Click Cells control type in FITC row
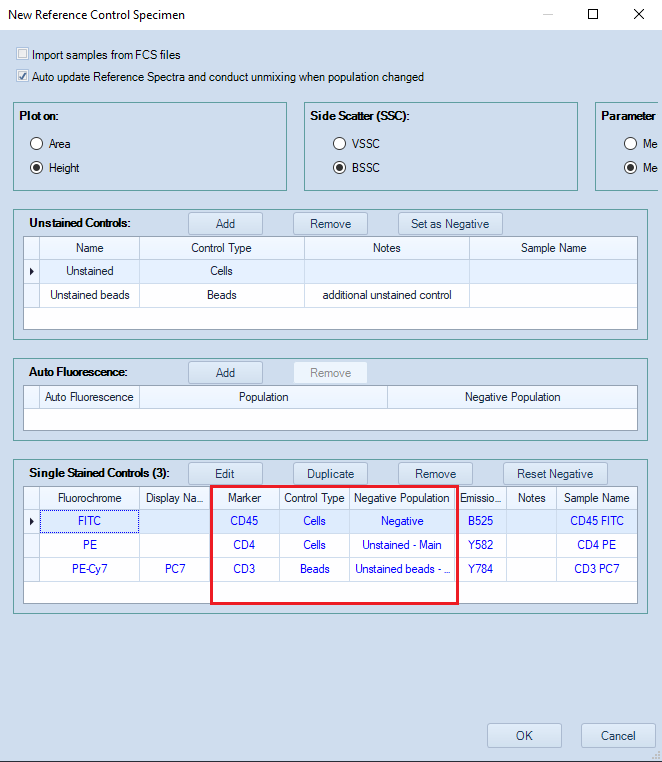662x762 pixels. [314, 521]
